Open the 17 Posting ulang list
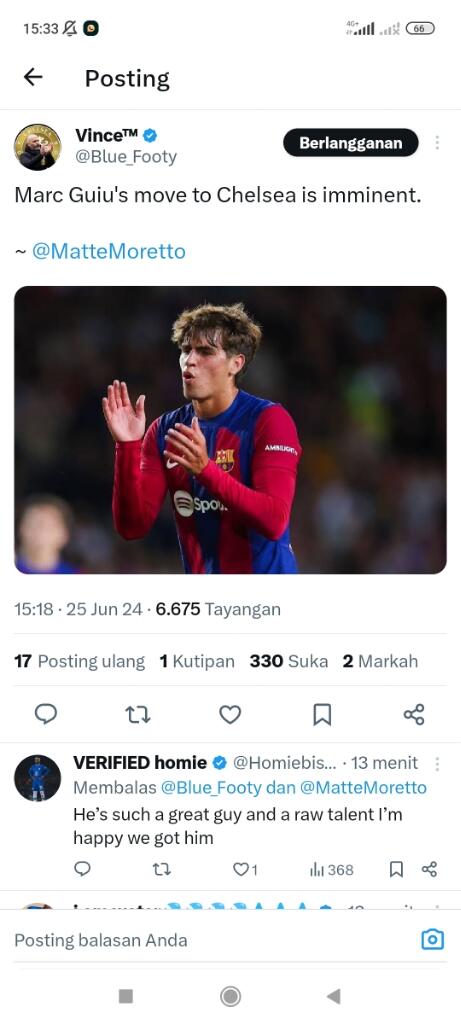 click(x=80, y=661)
